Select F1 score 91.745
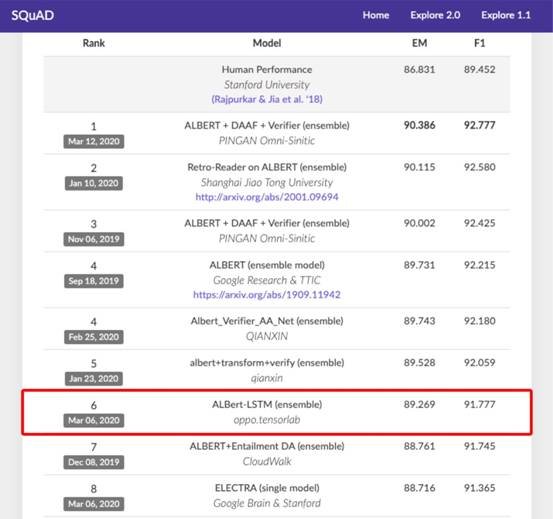 [480, 446]
